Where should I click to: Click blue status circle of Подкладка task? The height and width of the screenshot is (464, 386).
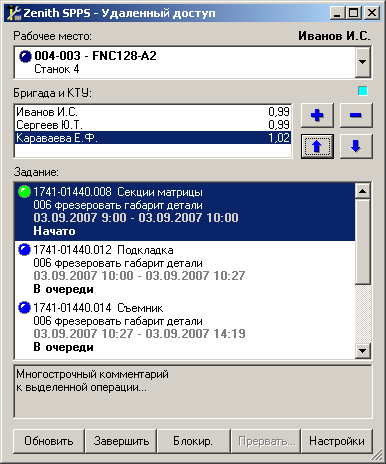[x=24, y=250]
